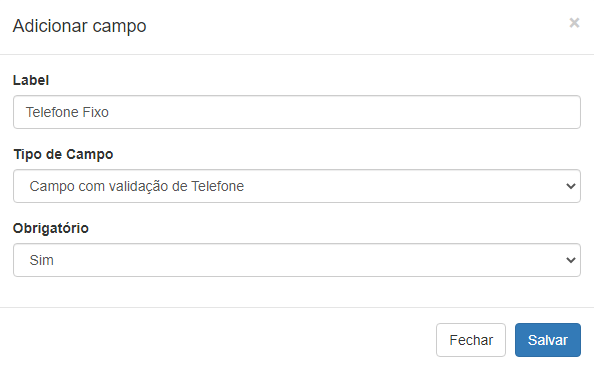
Task: Click the "Obrigatório" caption
Action: click(51, 228)
